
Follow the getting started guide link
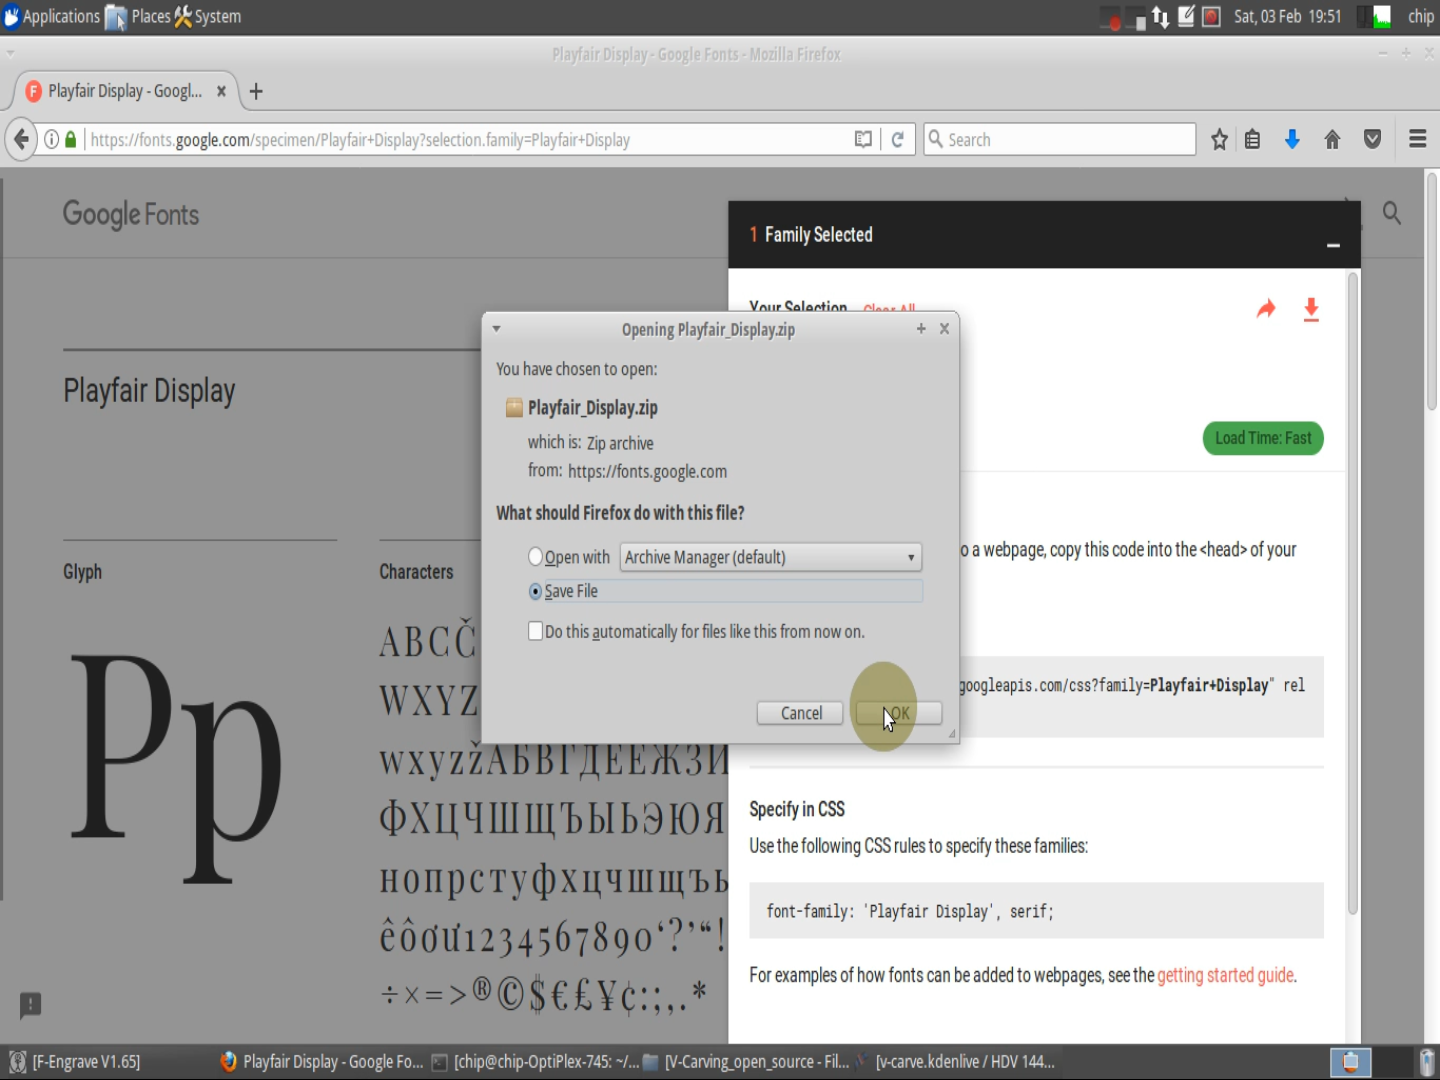(1226, 975)
